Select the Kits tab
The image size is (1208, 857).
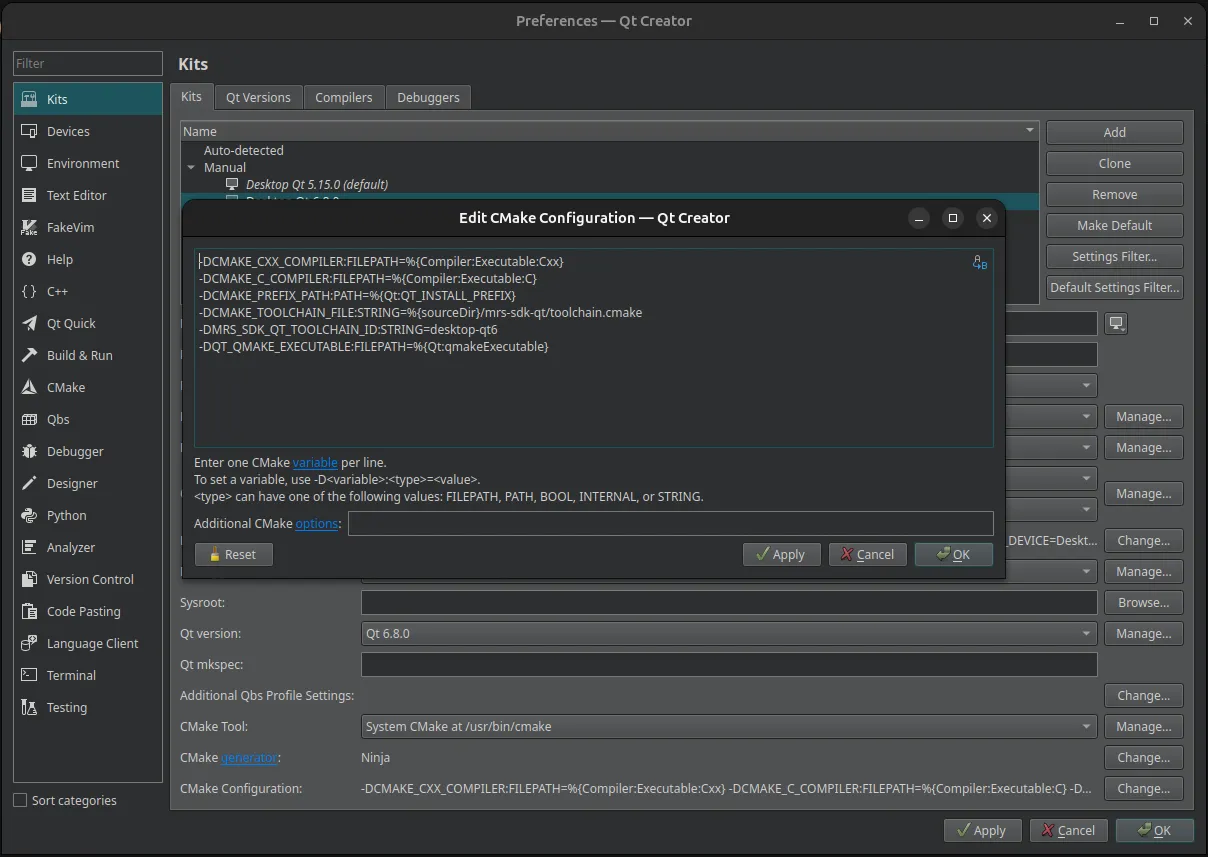point(191,96)
